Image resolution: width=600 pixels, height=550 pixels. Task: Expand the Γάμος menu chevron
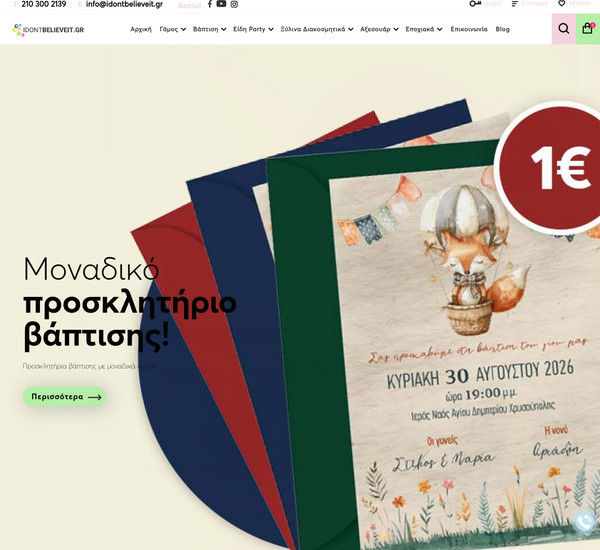point(184,29)
